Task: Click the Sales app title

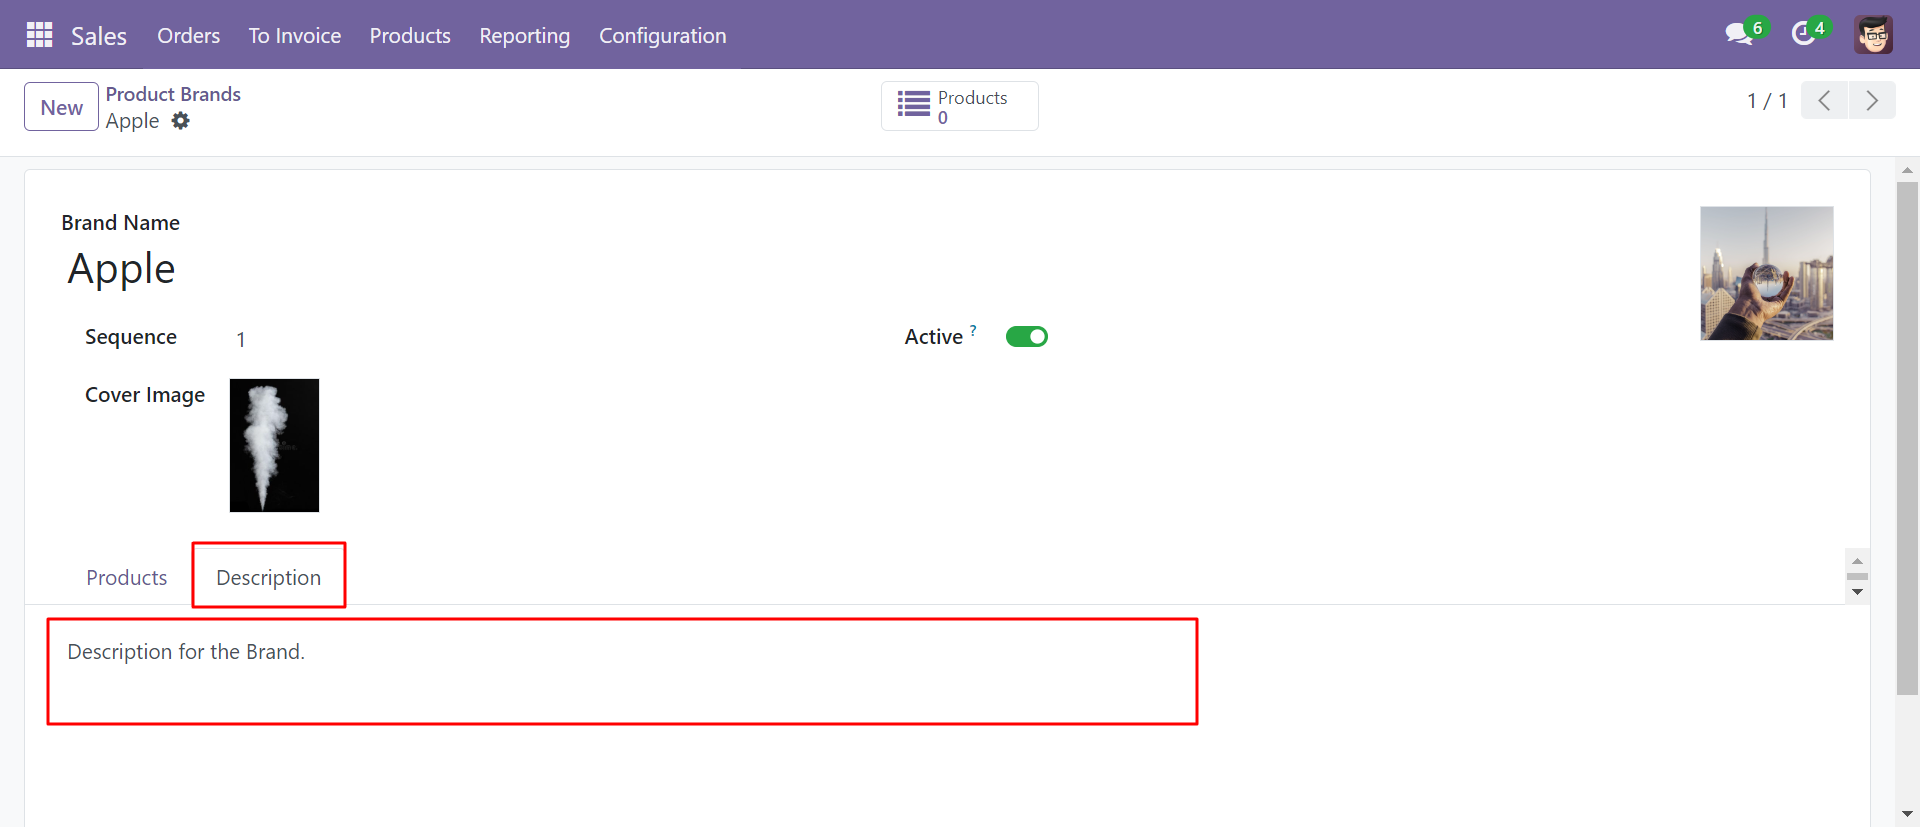Action: [99, 36]
